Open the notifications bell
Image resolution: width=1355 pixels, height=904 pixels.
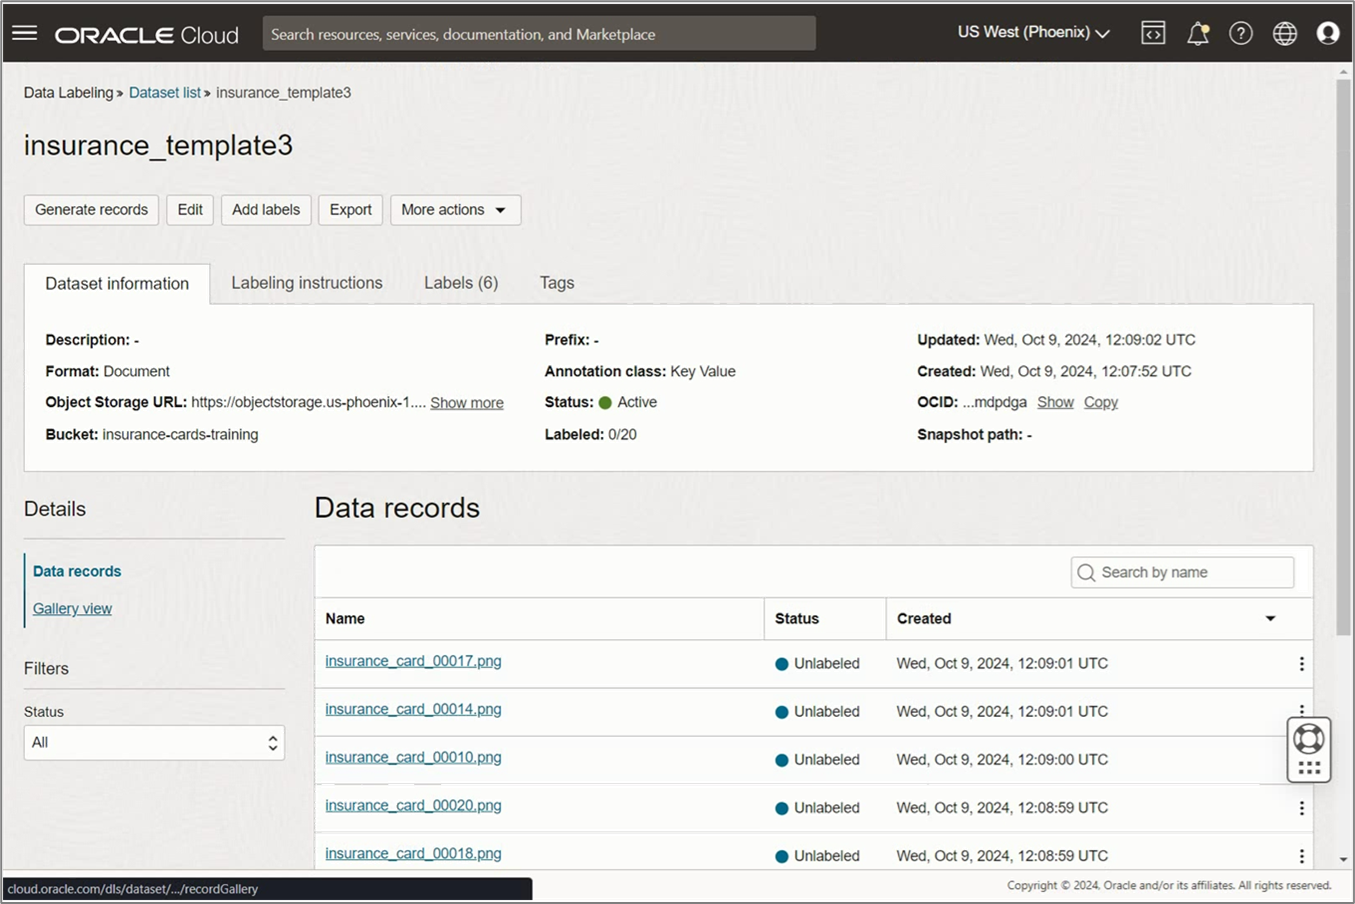click(x=1197, y=34)
